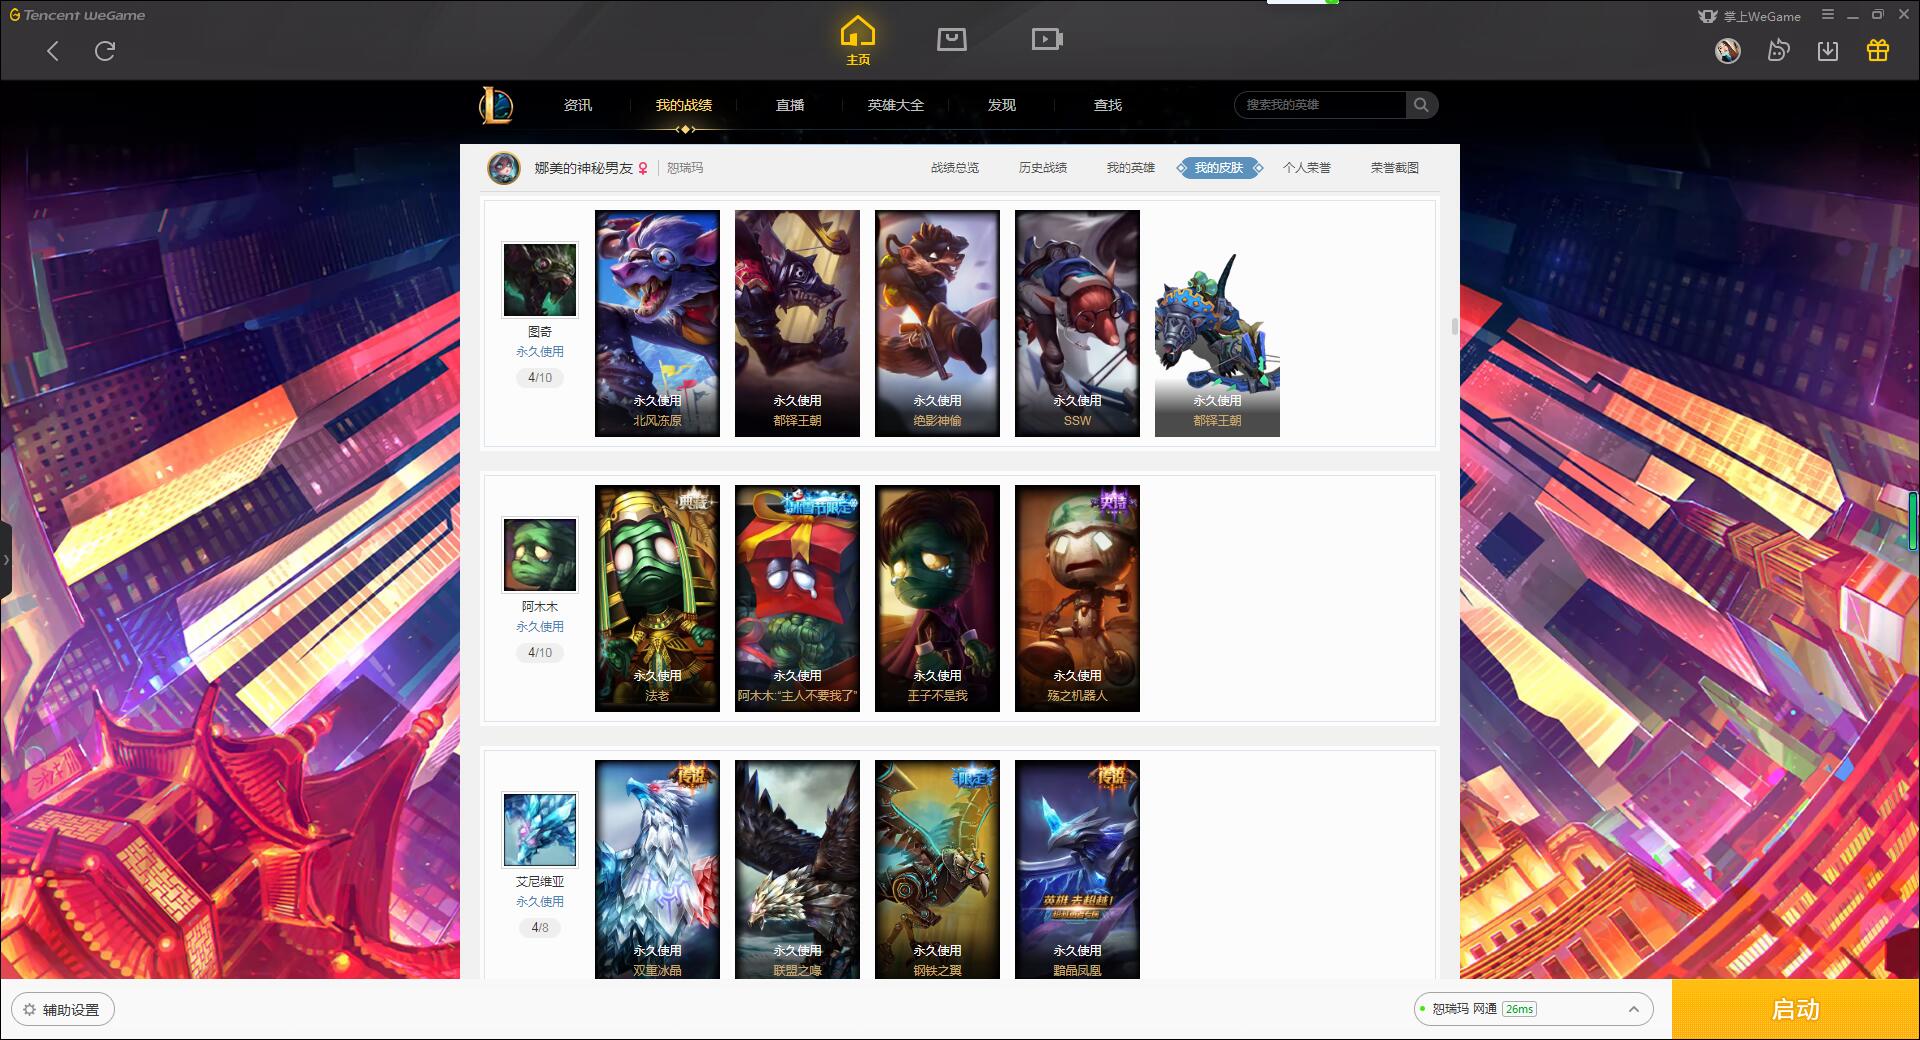Open the 发现 tab
Viewport: 1920px width, 1040px height.
point(1002,105)
